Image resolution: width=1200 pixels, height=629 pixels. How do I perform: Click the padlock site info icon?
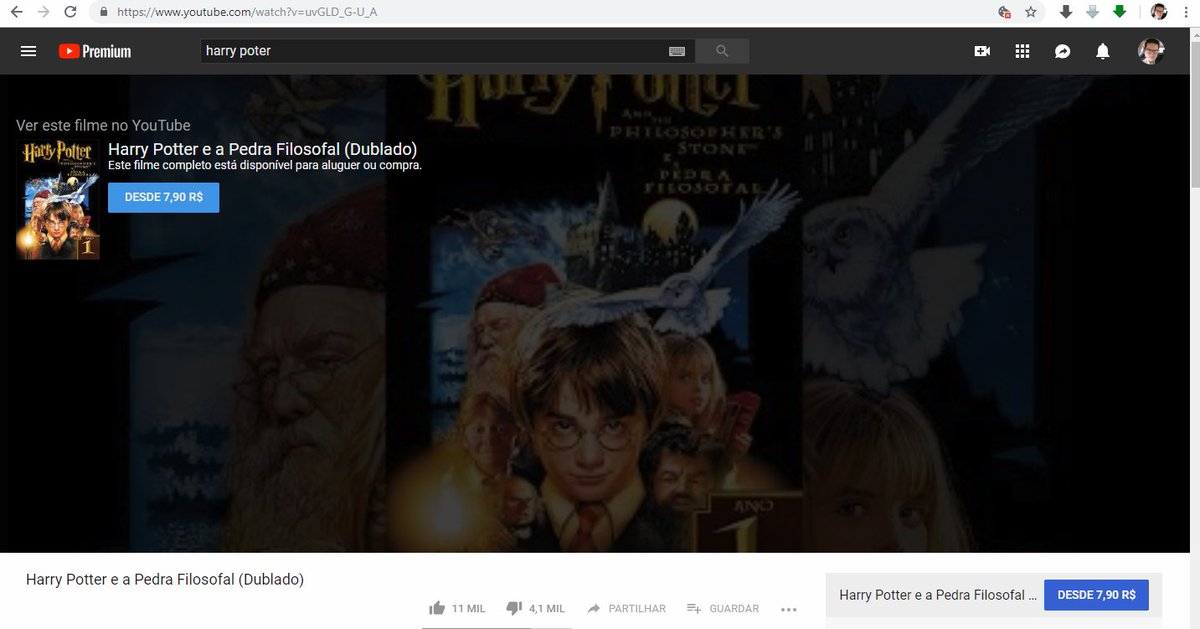pyautogui.click(x=103, y=12)
